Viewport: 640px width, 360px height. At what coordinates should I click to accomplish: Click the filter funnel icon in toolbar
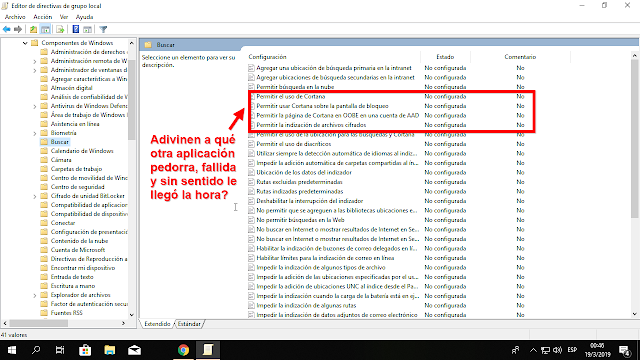click(103, 29)
